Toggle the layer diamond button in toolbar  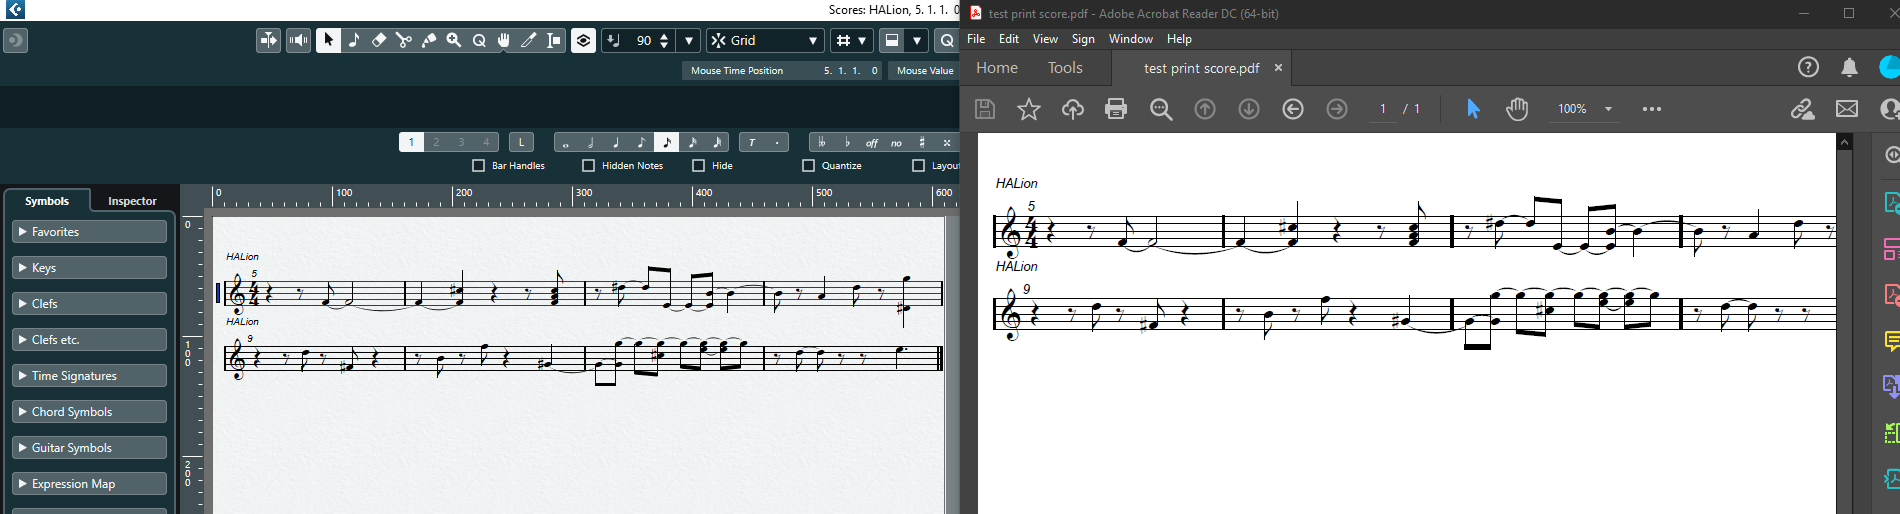tap(583, 40)
